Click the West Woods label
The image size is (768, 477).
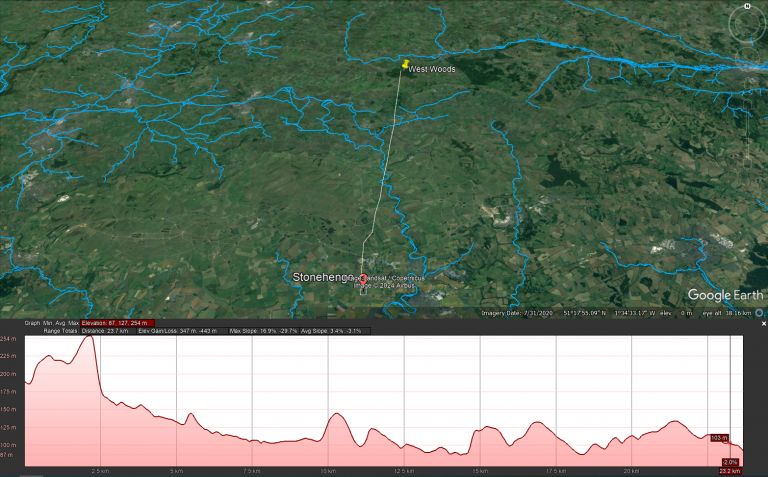click(x=431, y=69)
